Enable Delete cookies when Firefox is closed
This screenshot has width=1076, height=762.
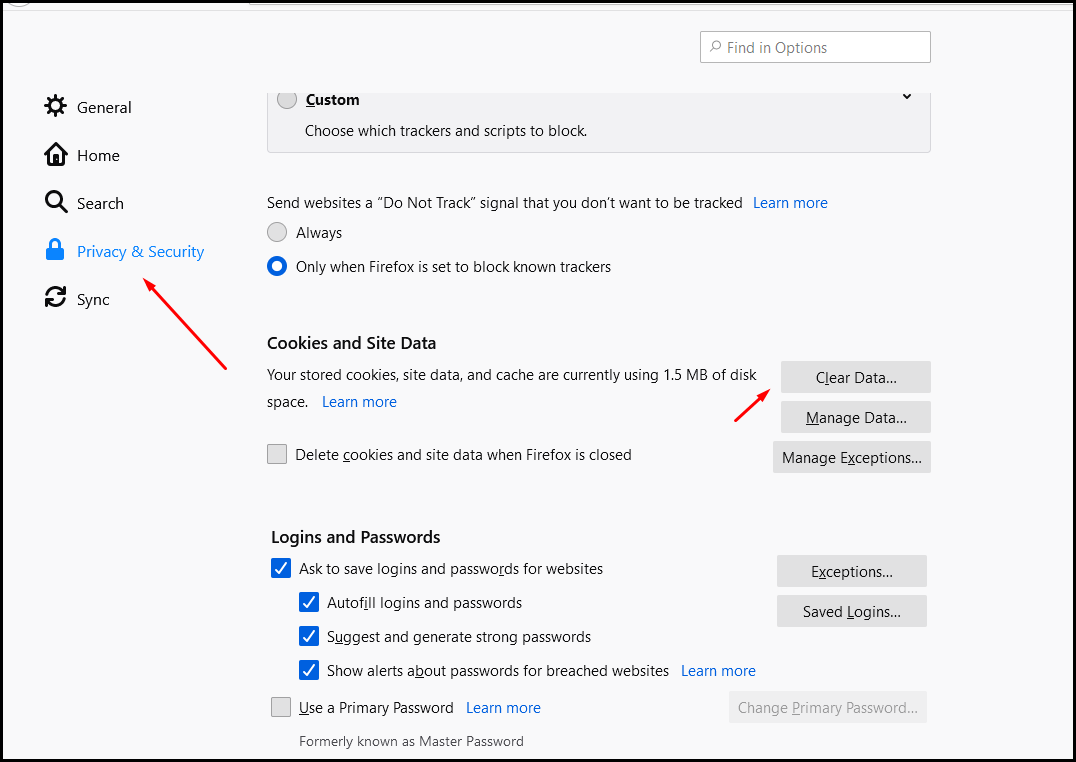point(277,454)
